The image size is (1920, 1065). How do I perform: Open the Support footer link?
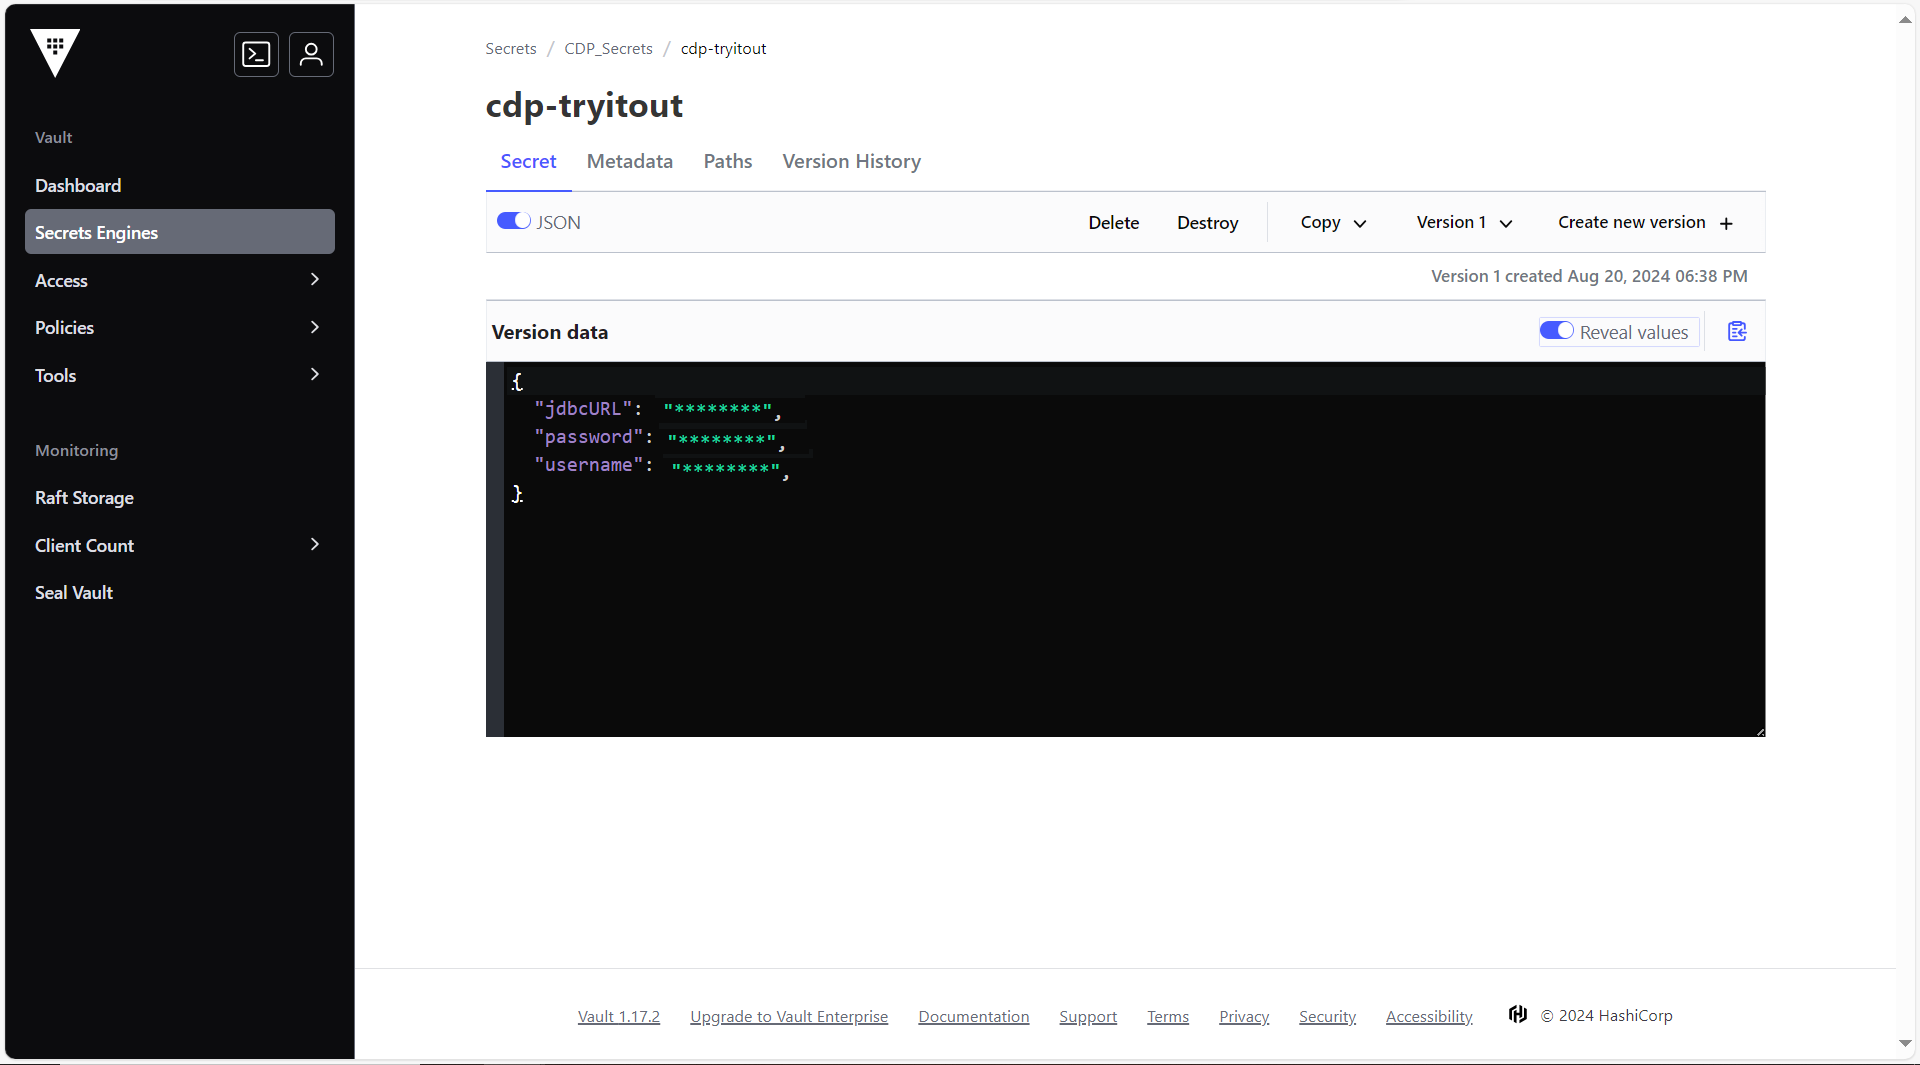pos(1088,1016)
